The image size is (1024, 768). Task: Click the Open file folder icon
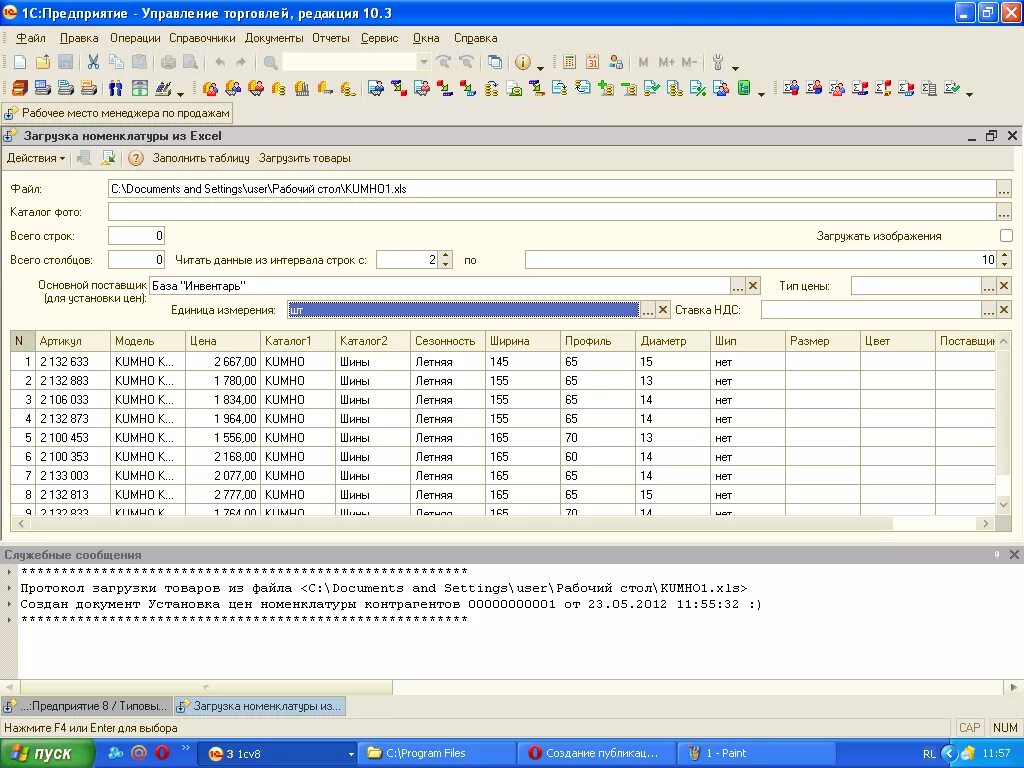pyautogui.click(x=42, y=62)
